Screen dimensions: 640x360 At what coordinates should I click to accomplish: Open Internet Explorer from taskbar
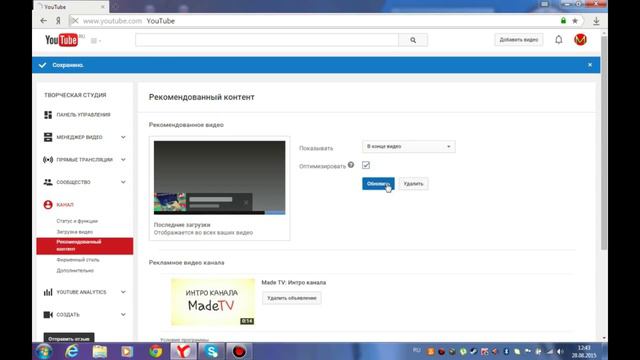pos(72,351)
